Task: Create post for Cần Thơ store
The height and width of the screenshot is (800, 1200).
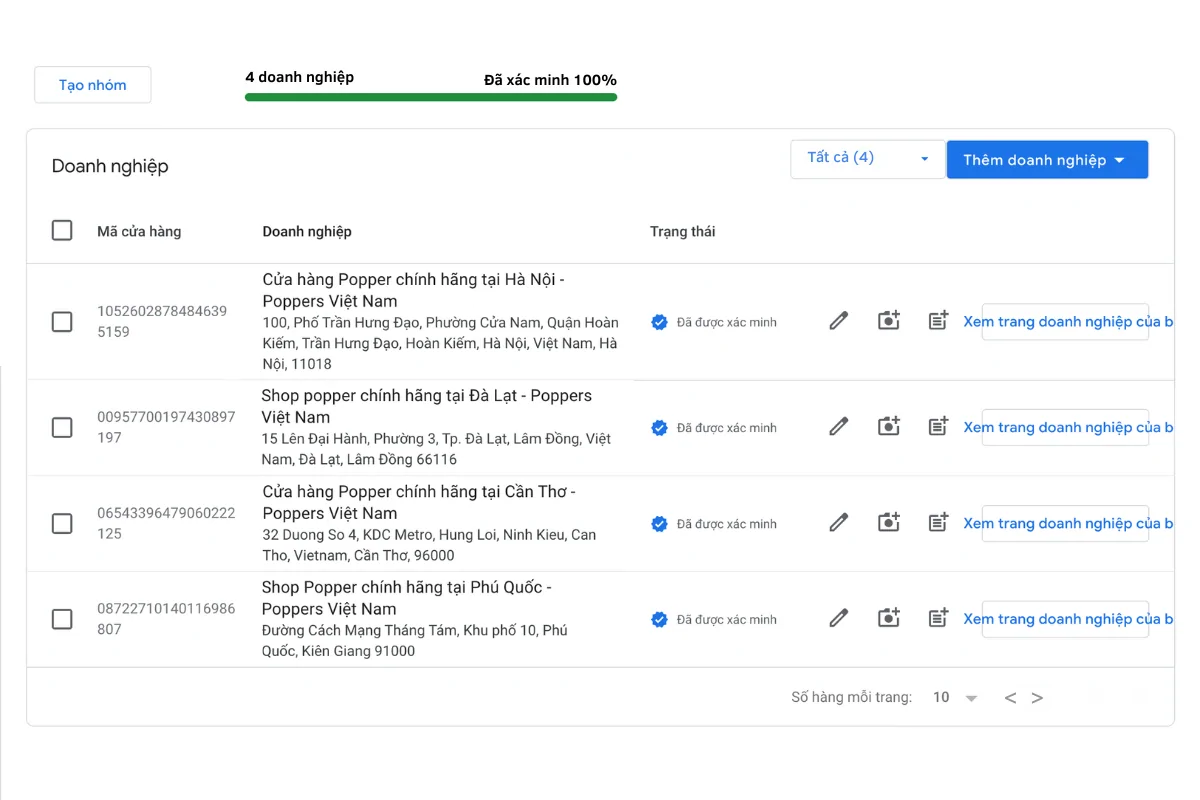Action: click(x=938, y=523)
